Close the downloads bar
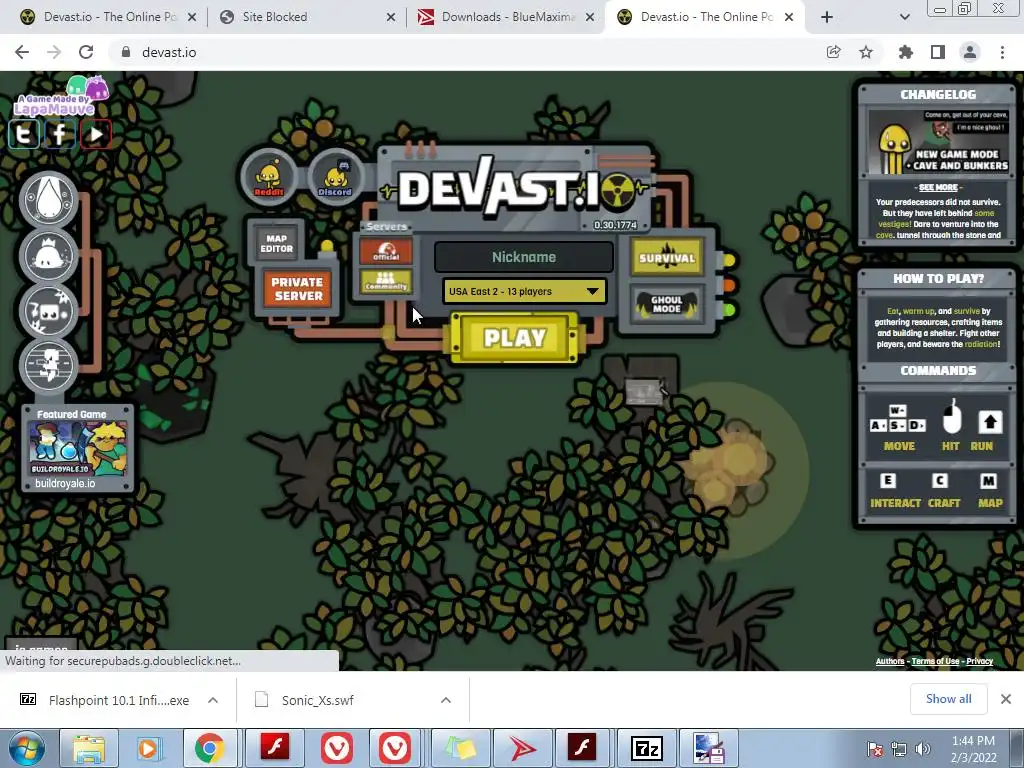This screenshot has height=768, width=1024. pyautogui.click(x=1006, y=699)
